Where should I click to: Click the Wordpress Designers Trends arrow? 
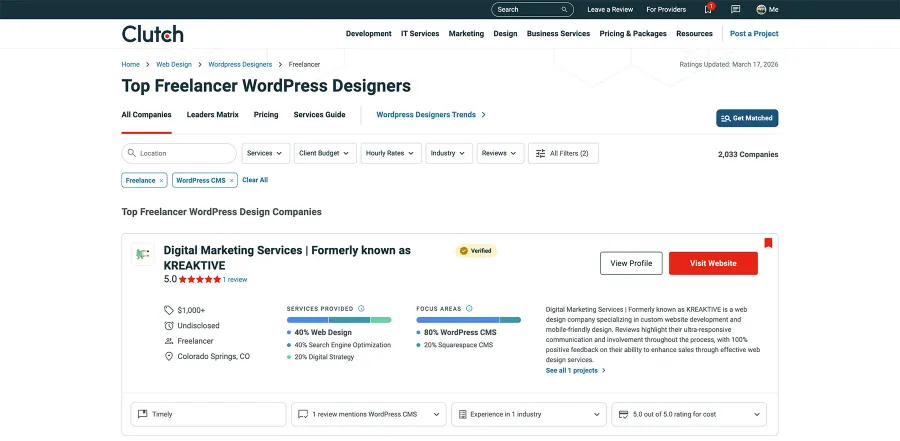pos(483,115)
